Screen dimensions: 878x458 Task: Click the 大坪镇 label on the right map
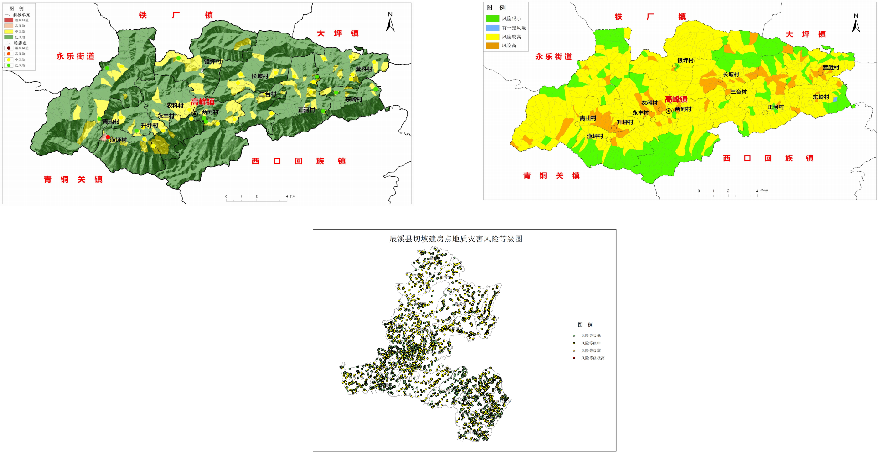[804, 34]
